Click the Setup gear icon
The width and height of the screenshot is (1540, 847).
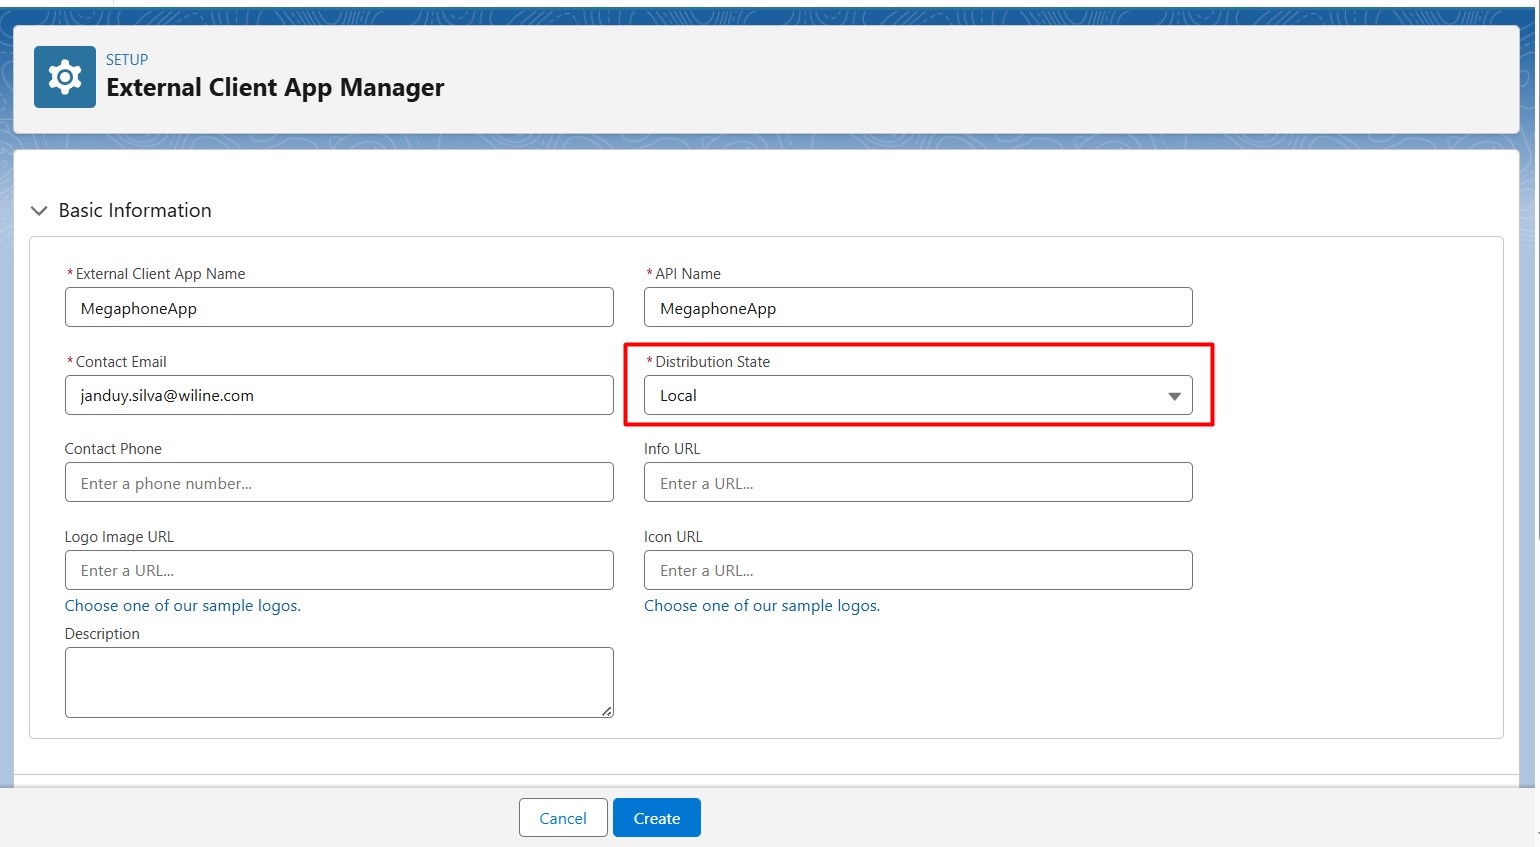pos(64,76)
